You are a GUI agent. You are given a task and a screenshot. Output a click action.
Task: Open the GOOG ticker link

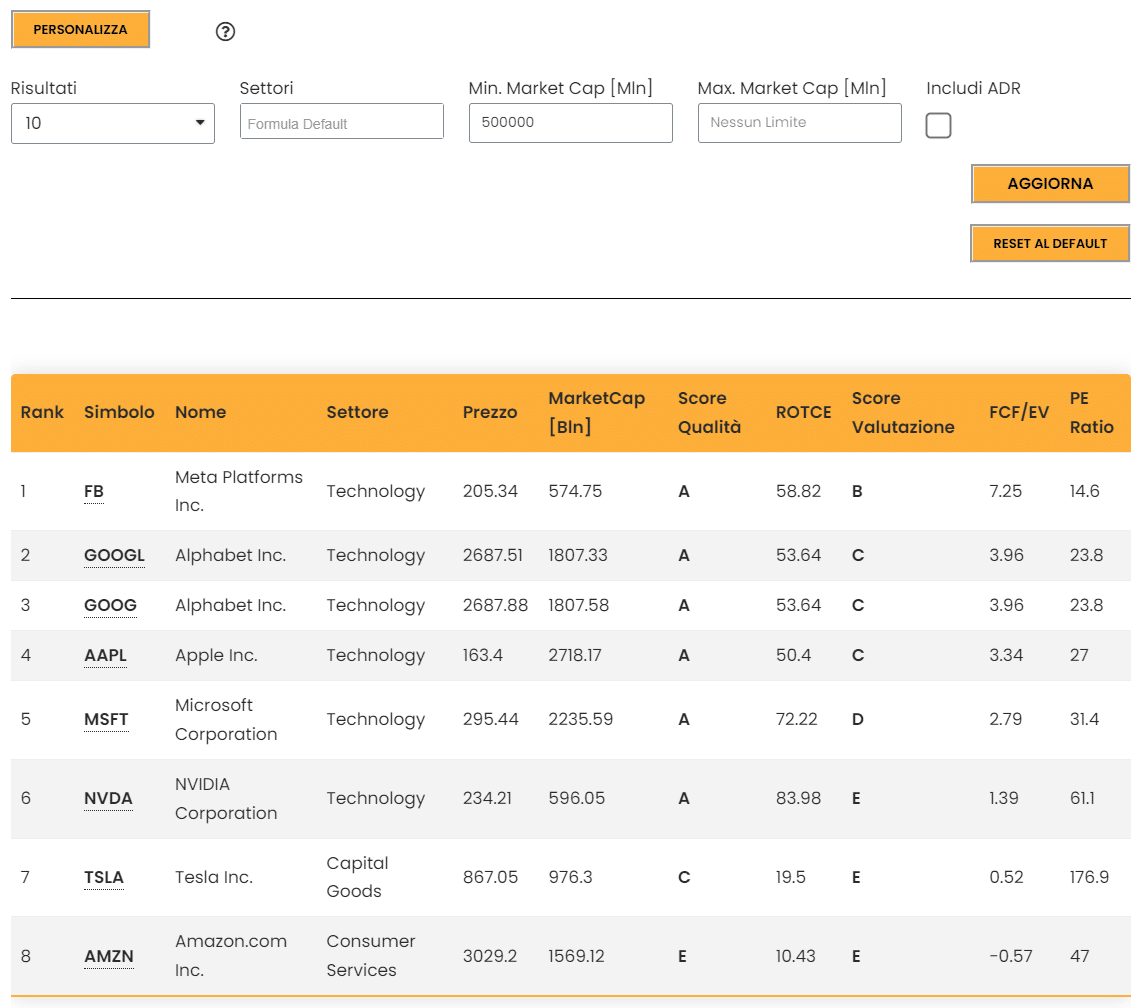tap(110, 606)
